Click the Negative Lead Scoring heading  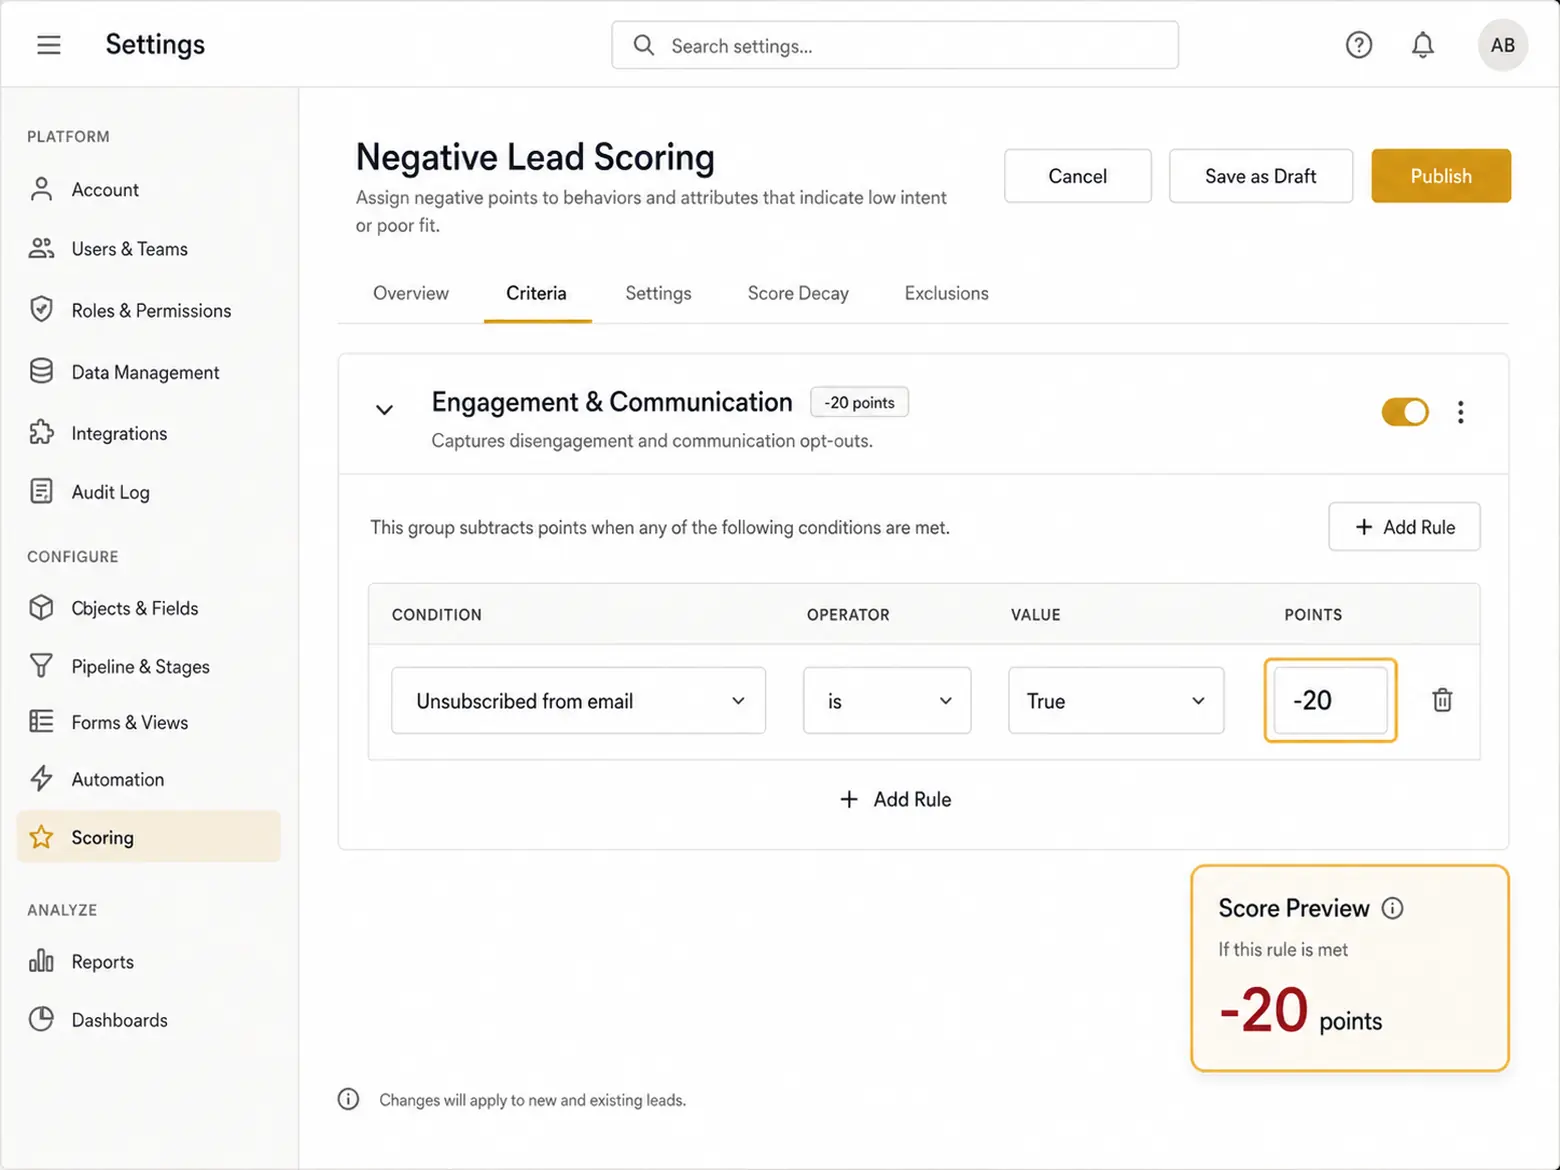coord(535,157)
